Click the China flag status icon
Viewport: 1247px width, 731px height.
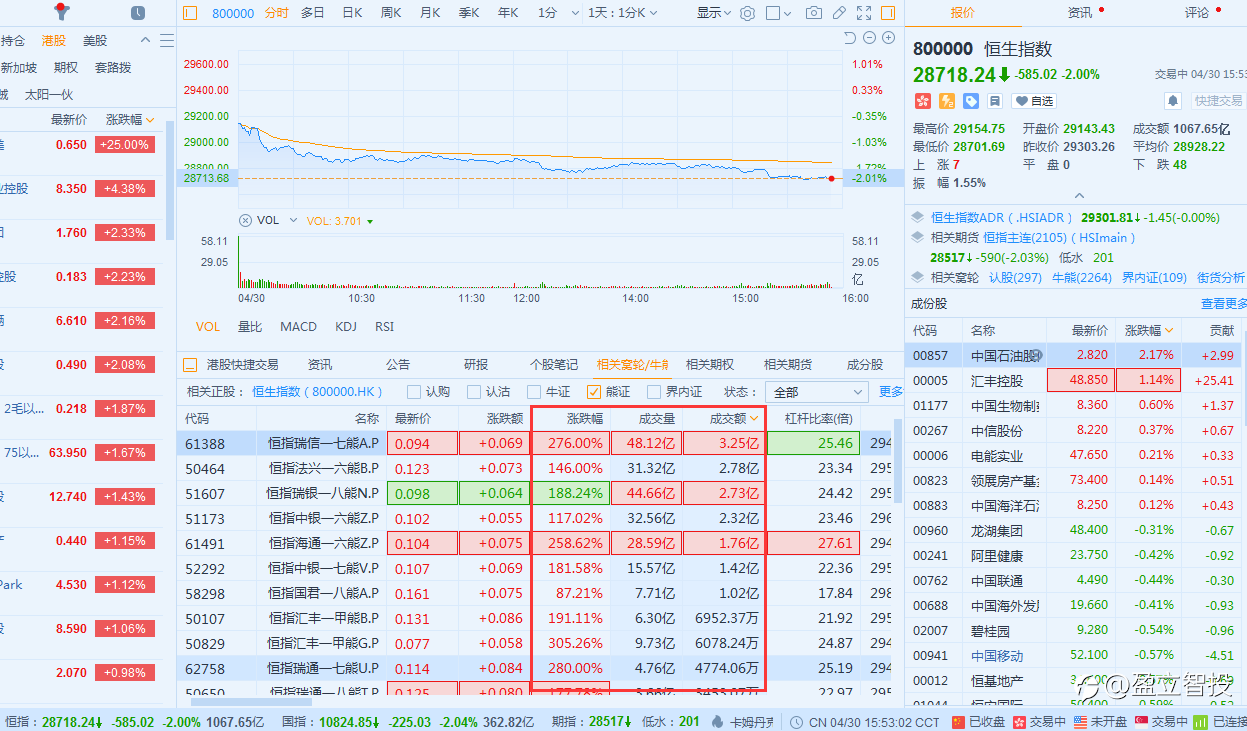958,722
